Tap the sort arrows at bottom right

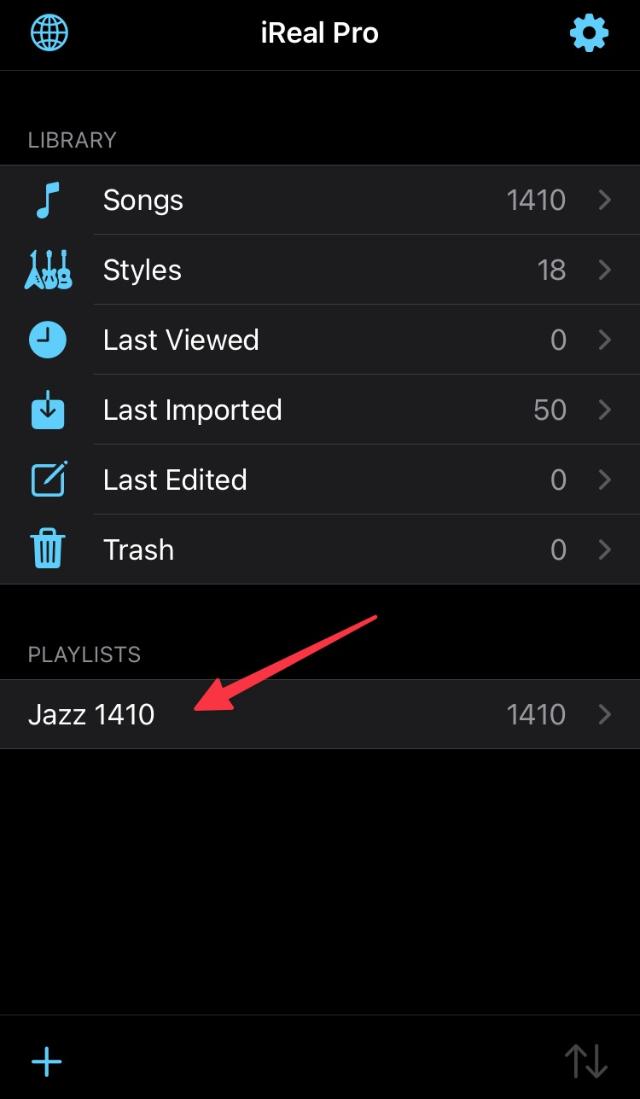pyautogui.click(x=588, y=1062)
